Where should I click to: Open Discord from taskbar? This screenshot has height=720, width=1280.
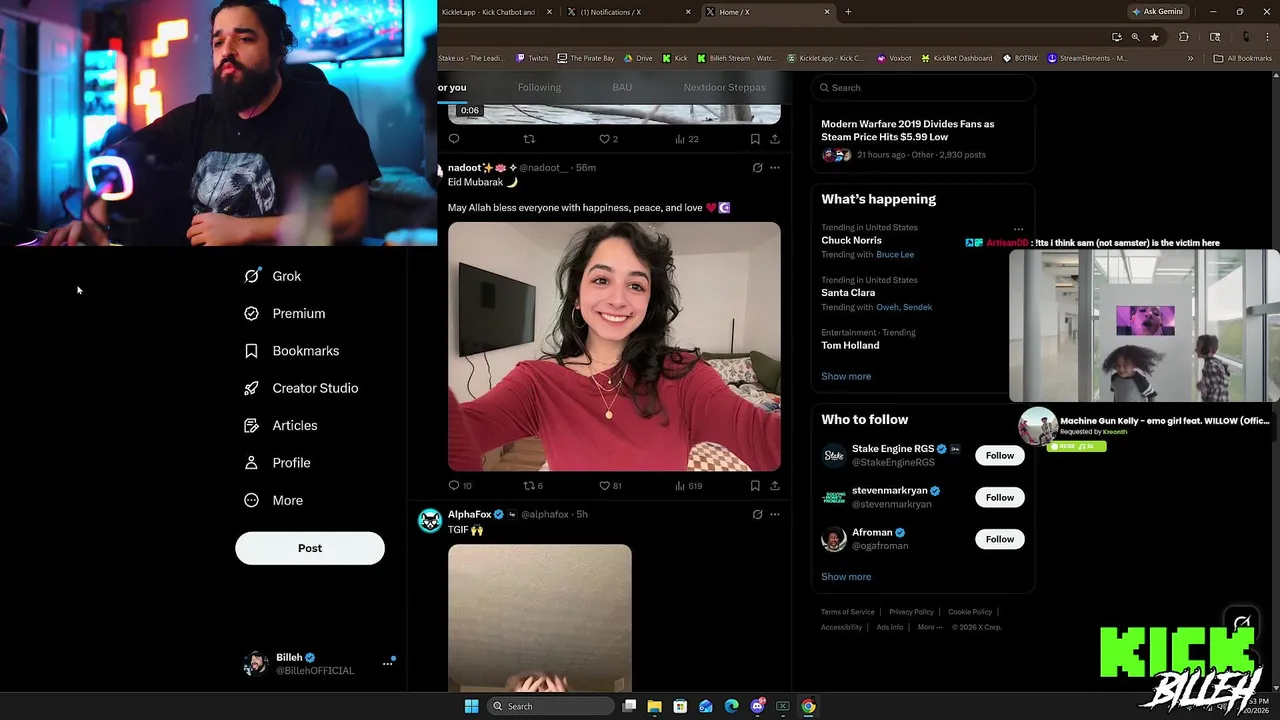757,706
